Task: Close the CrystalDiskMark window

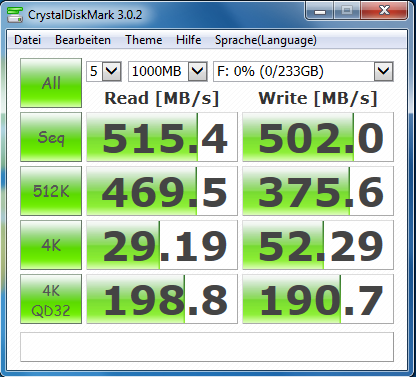Action: [384, 11]
